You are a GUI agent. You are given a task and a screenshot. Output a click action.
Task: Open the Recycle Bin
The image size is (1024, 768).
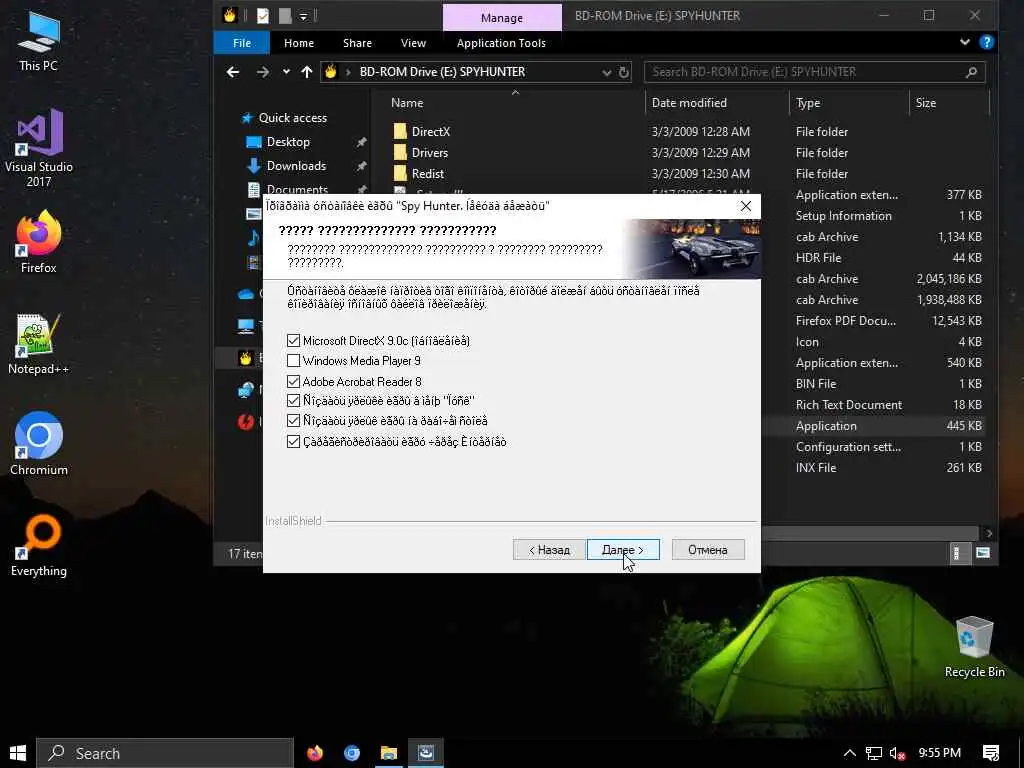(x=974, y=647)
